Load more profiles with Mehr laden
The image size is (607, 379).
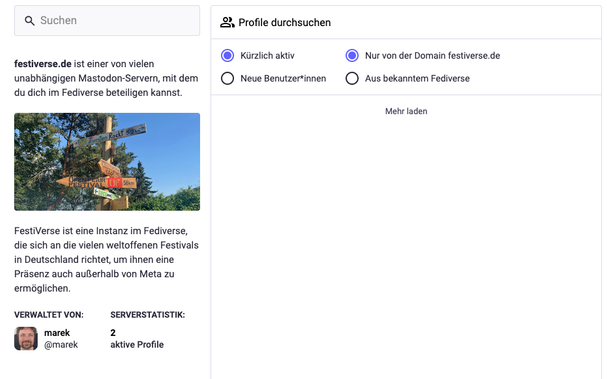click(x=406, y=111)
